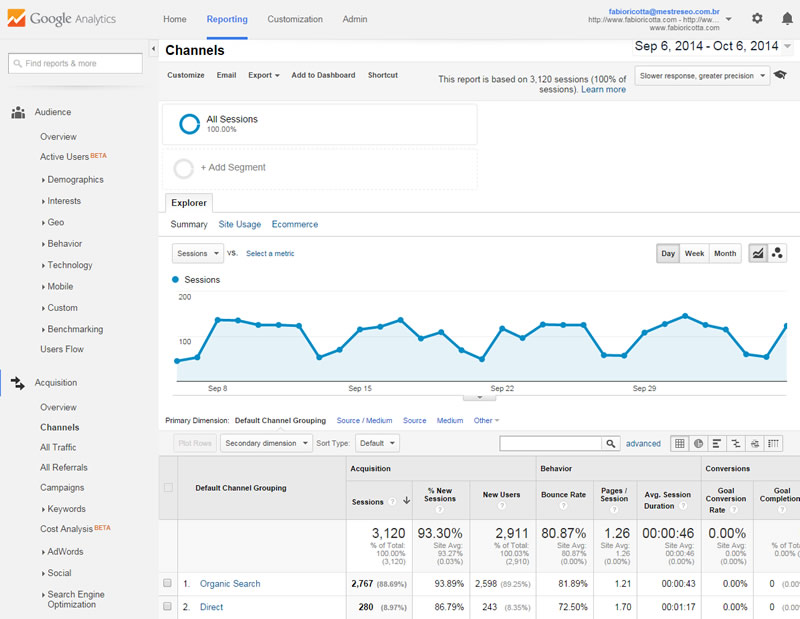Click help icon under Pages / Session
The height and width of the screenshot is (619, 800).
(614, 509)
